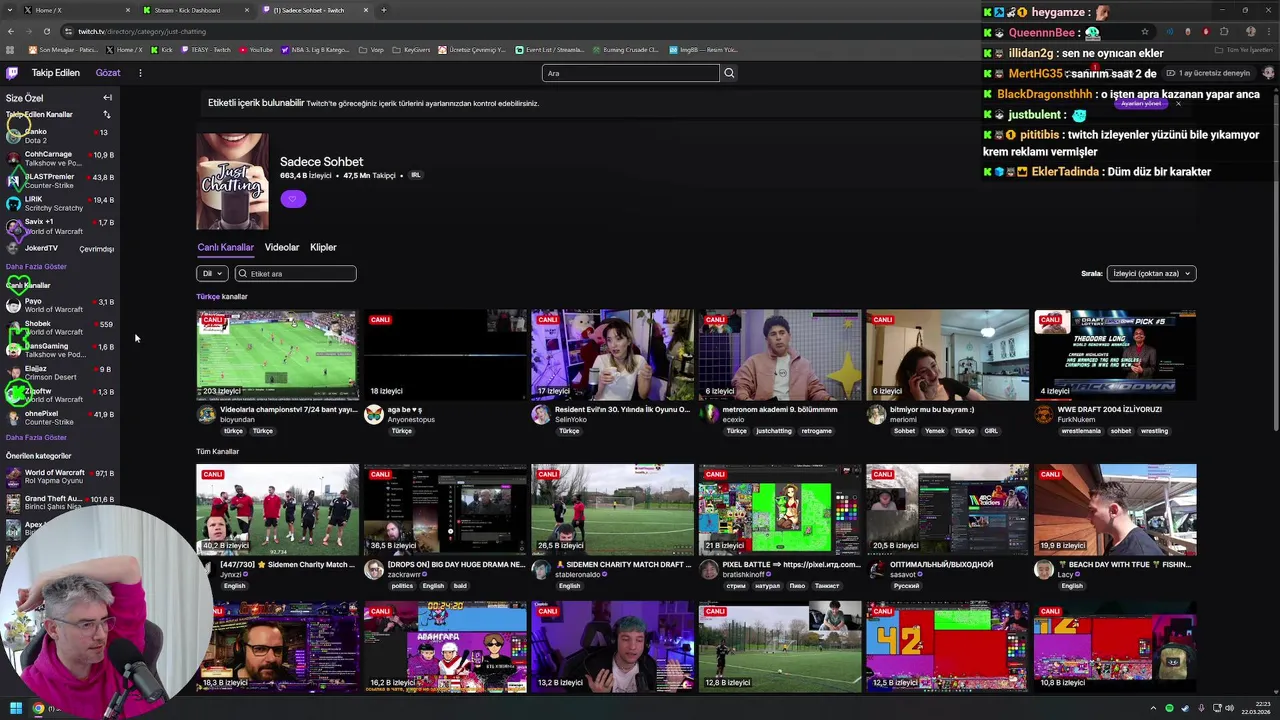Image resolution: width=1280 pixels, height=720 pixels.
Task: Switch to the Klipler tab
Action: [323, 247]
